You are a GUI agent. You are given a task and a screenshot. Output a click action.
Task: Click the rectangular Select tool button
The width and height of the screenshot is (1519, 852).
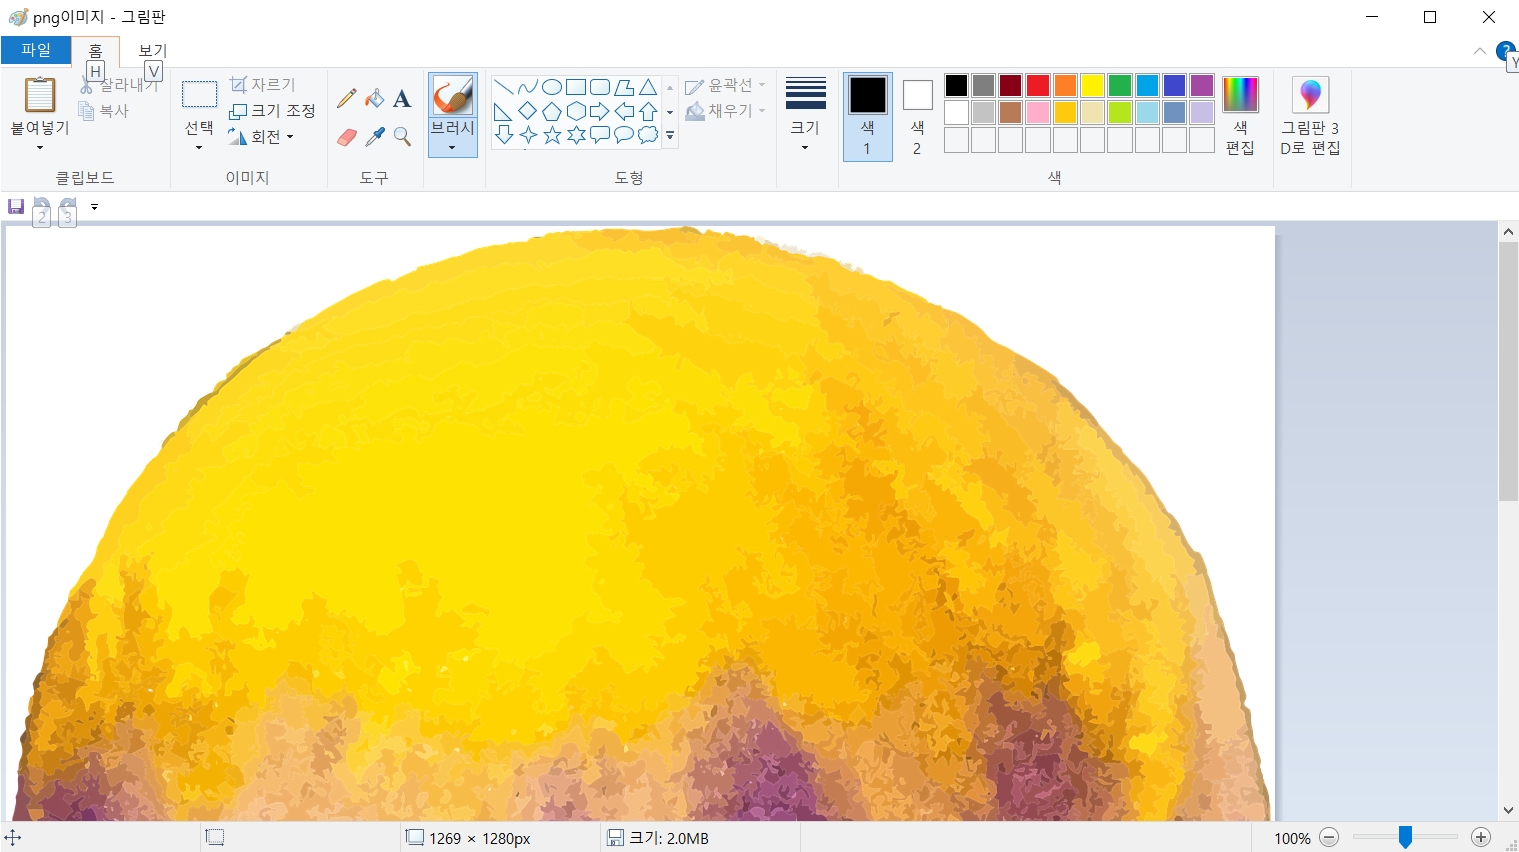[199, 94]
